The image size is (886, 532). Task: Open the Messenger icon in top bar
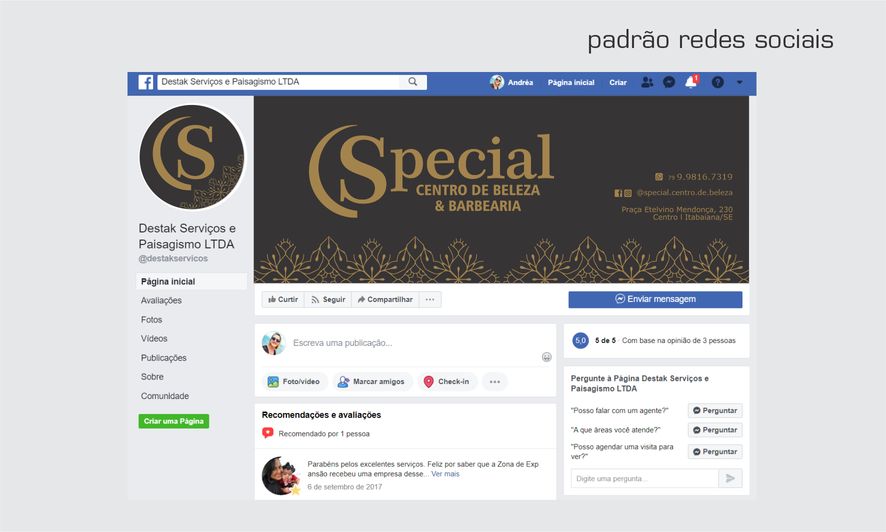pos(669,82)
